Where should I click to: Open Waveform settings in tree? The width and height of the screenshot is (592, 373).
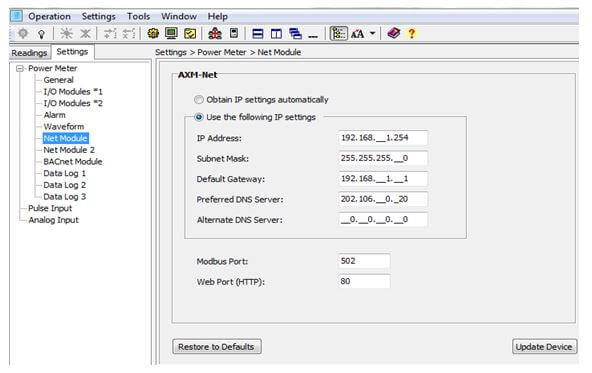pos(64,127)
